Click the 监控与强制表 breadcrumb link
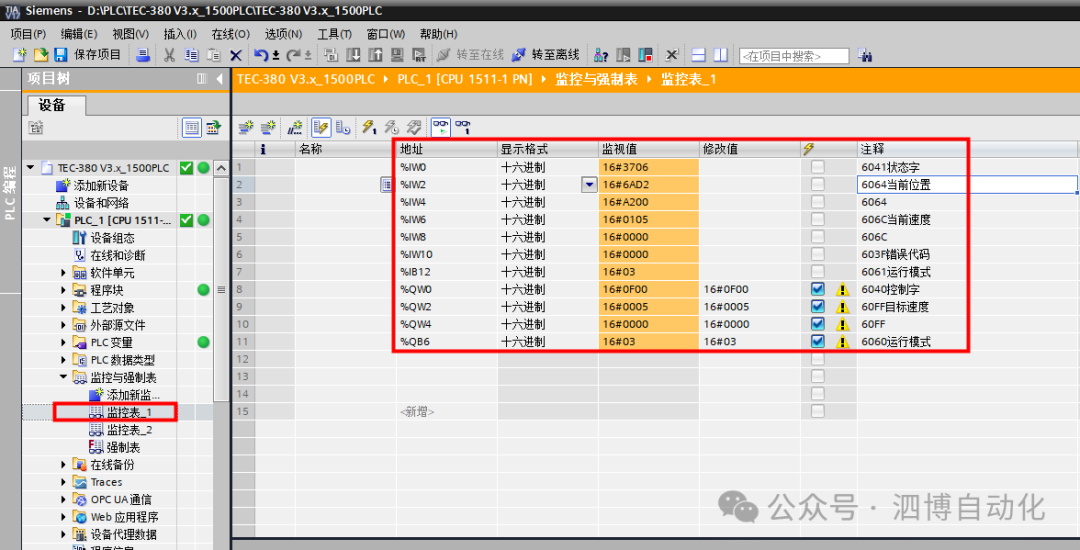 pyautogui.click(x=596, y=79)
